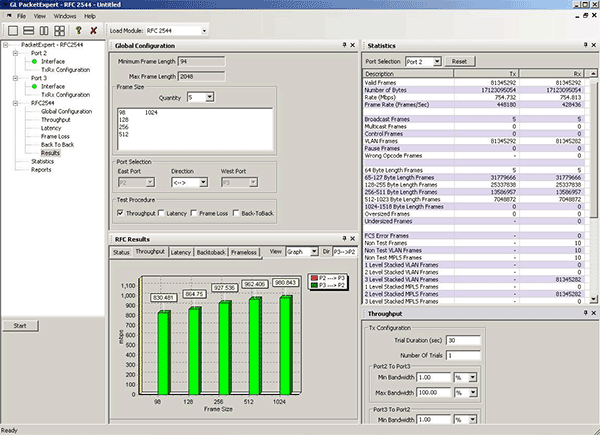Image resolution: width=600 pixels, height=435 pixels.
Task: Click the green bar for 1024 frame size
Action: pos(285,345)
